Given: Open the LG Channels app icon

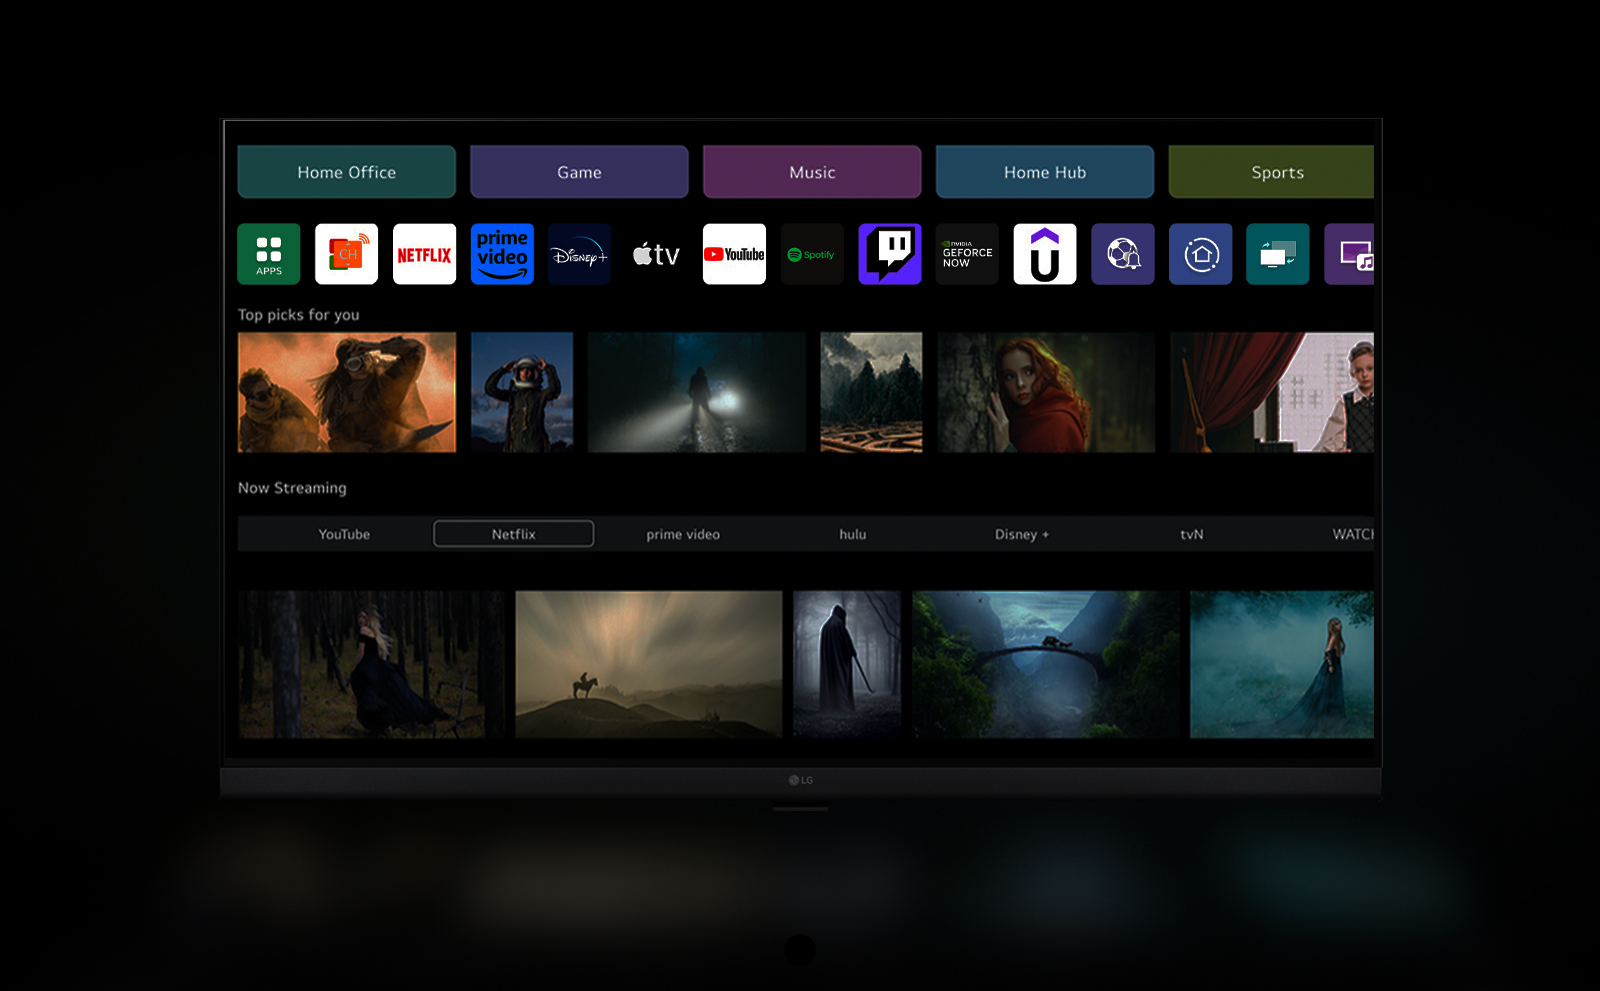Looking at the screenshot, I should point(346,254).
